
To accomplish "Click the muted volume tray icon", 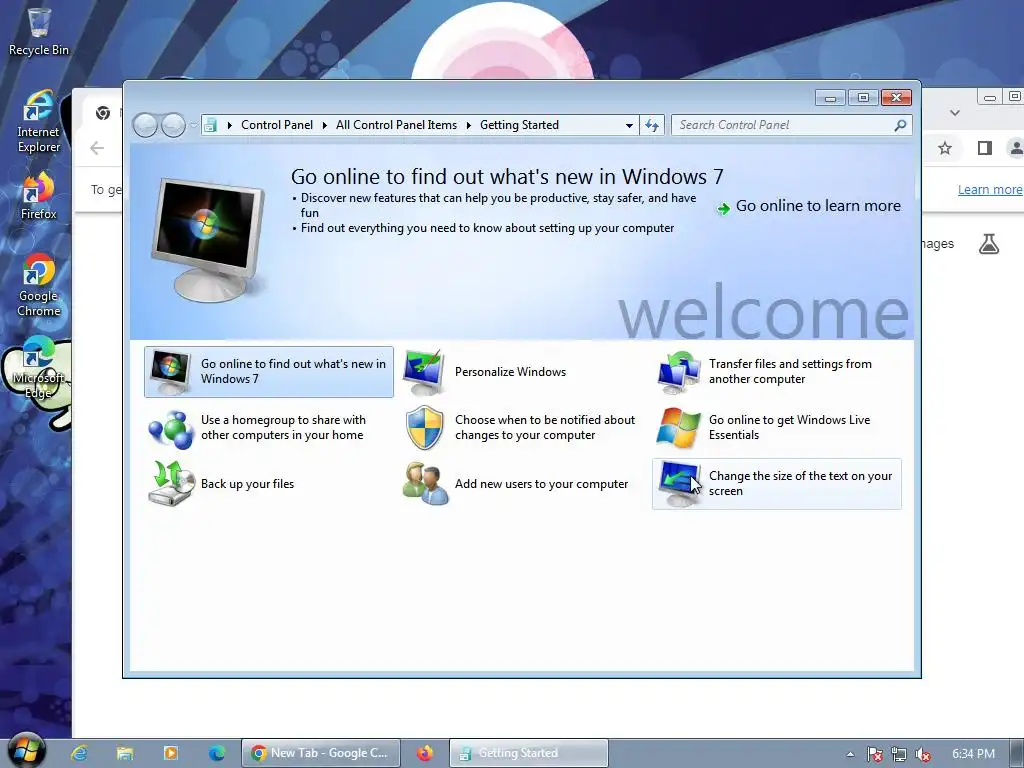I will [x=923, y=754].
